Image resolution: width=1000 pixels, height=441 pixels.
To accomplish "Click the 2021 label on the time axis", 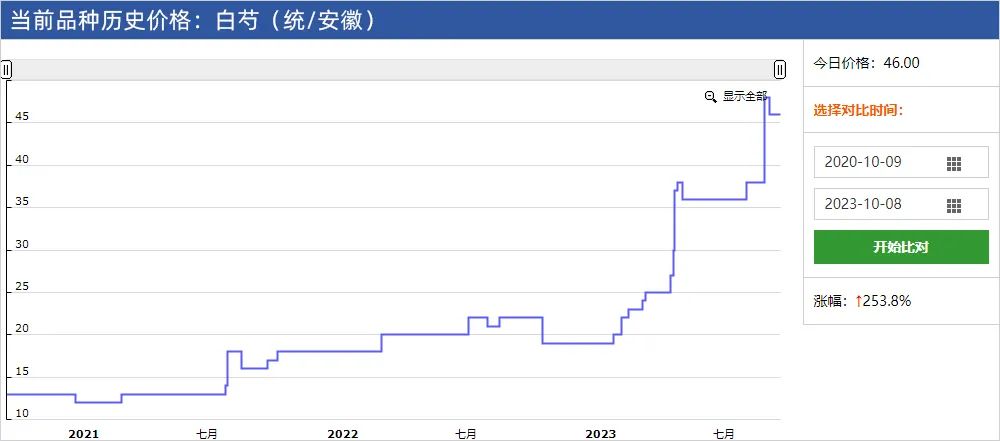I will pos(83,433).
